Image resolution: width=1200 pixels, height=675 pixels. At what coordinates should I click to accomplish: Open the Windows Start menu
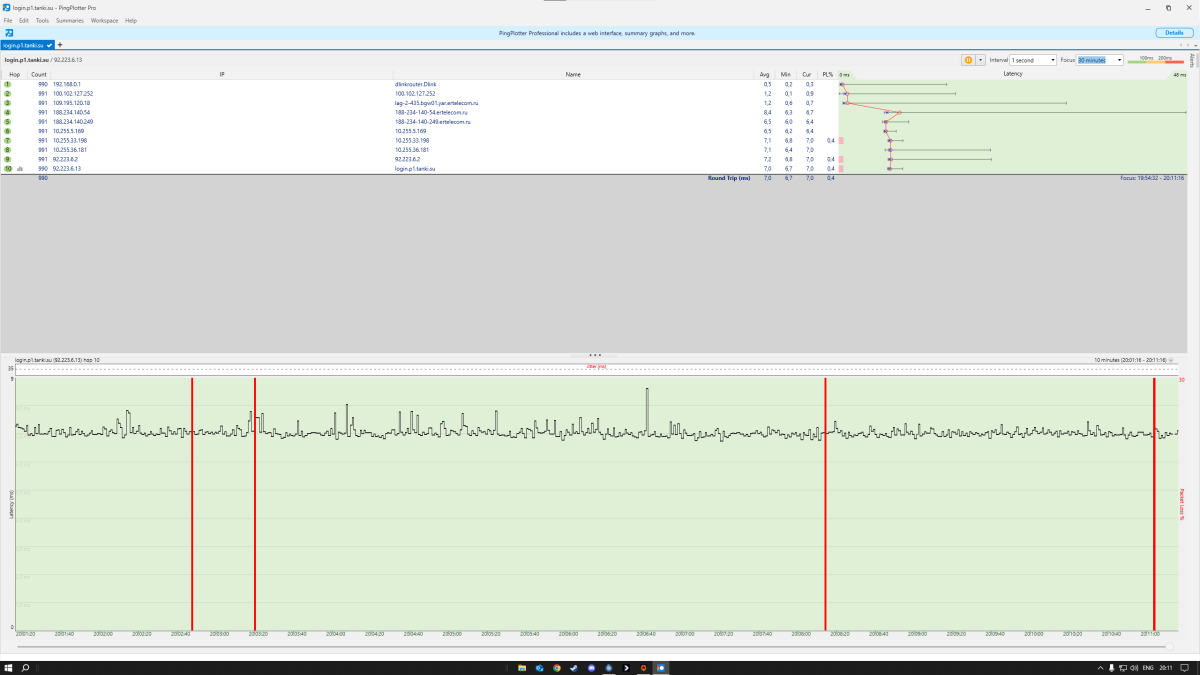click(8, 667)
